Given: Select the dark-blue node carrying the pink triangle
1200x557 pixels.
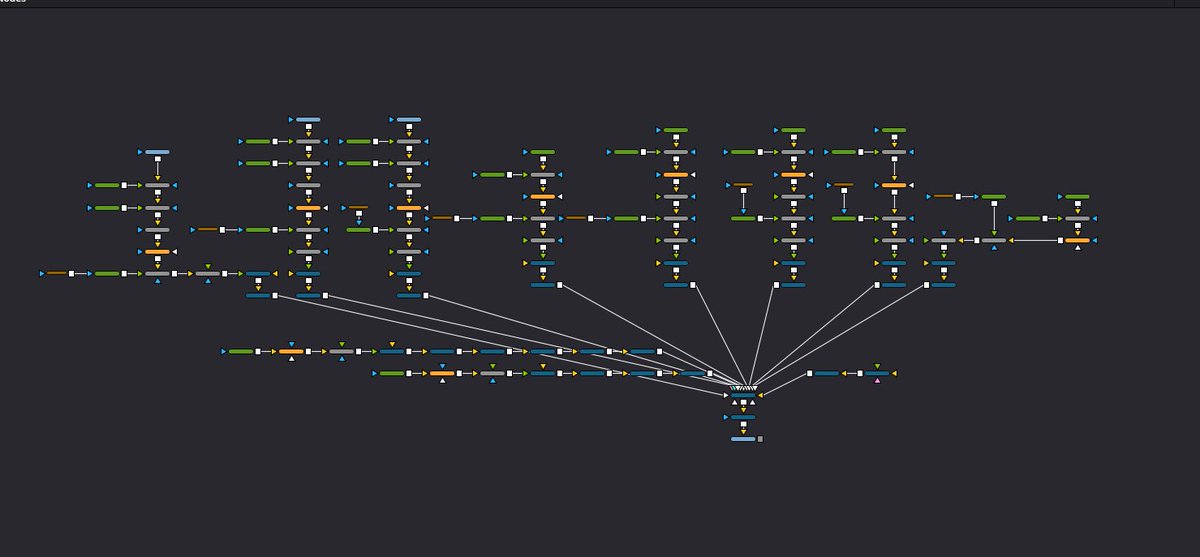Looking at the screenshot, I should click(x=877, y=373).
